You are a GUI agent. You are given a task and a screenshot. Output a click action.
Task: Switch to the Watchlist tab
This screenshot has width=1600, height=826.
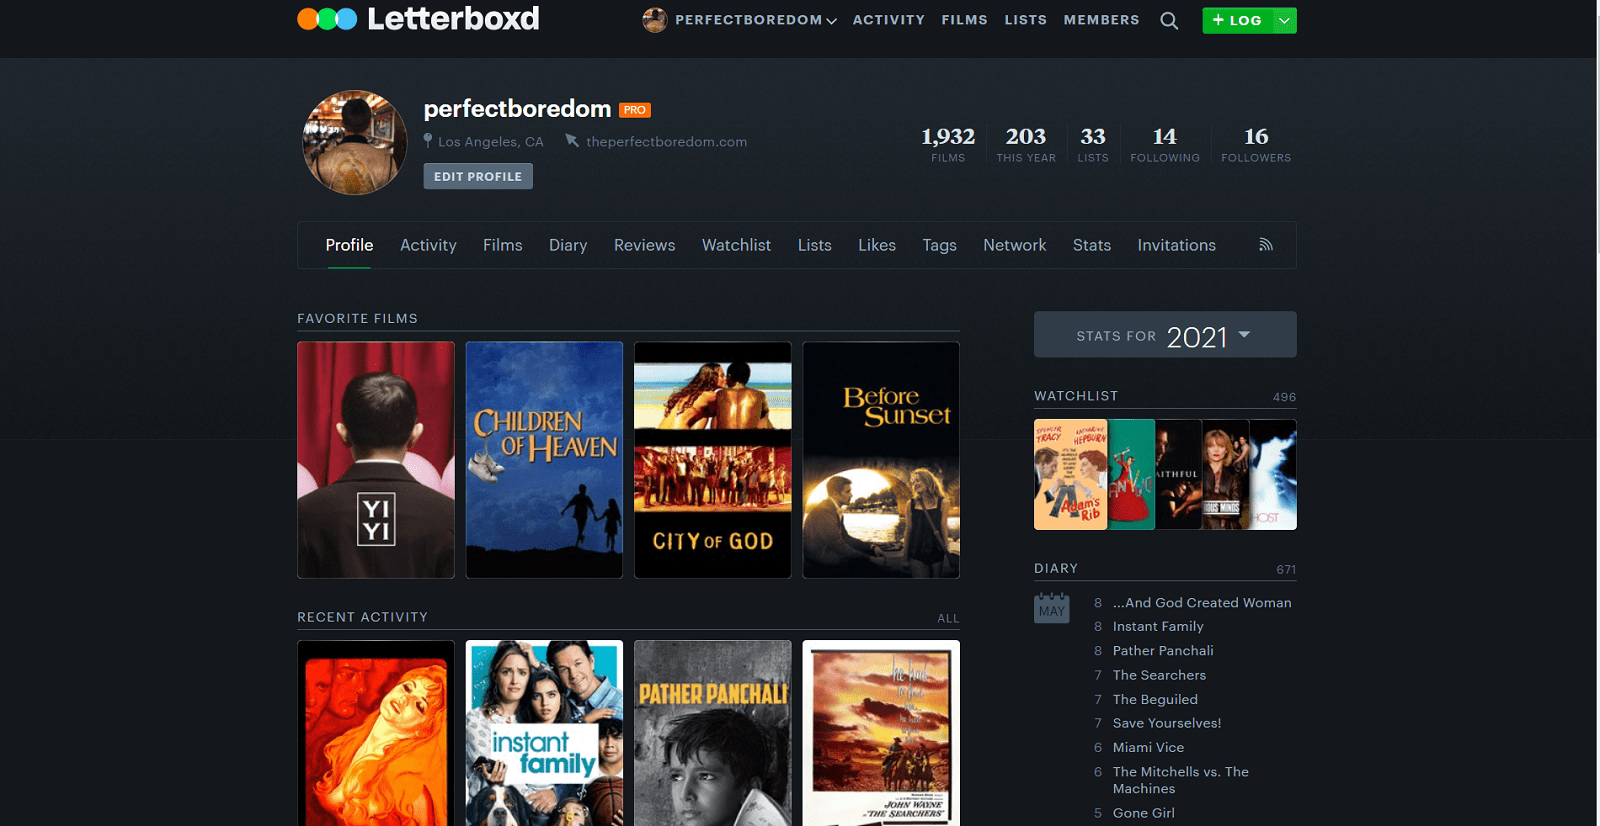(x=736, y=245)
